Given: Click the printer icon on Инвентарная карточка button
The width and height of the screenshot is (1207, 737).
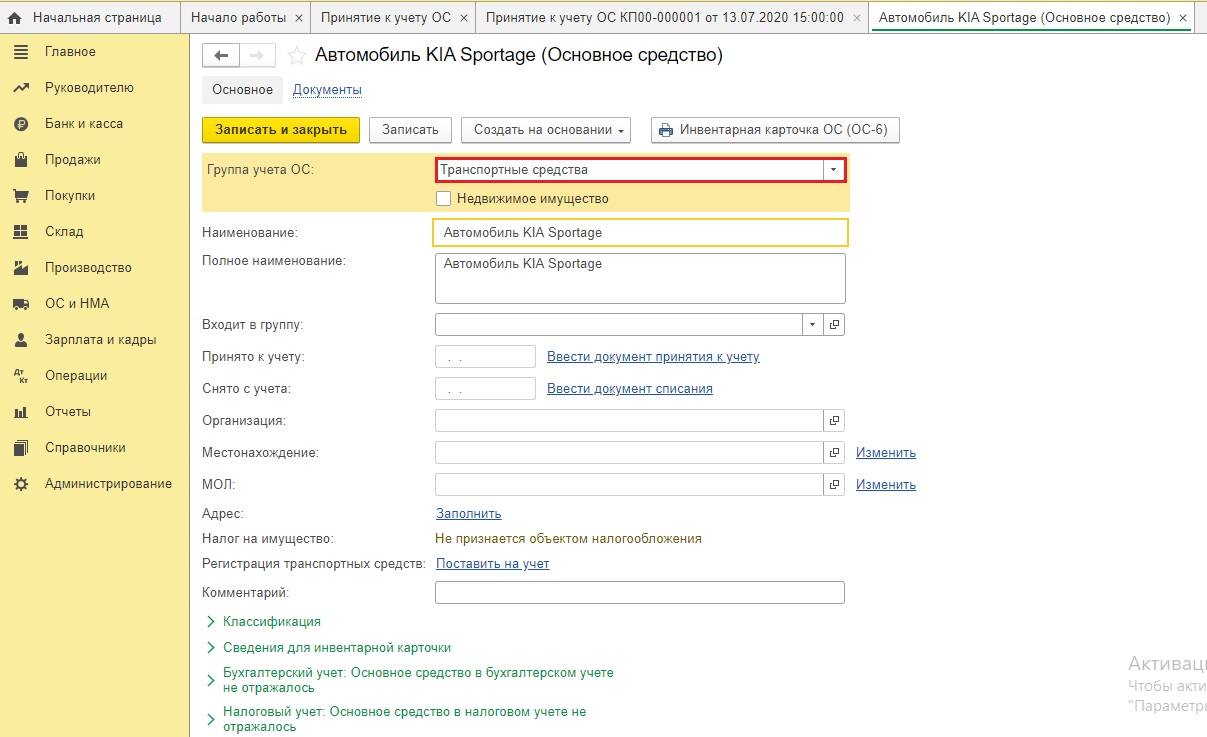Looking at the screenshot, I should tap(667, 130).
